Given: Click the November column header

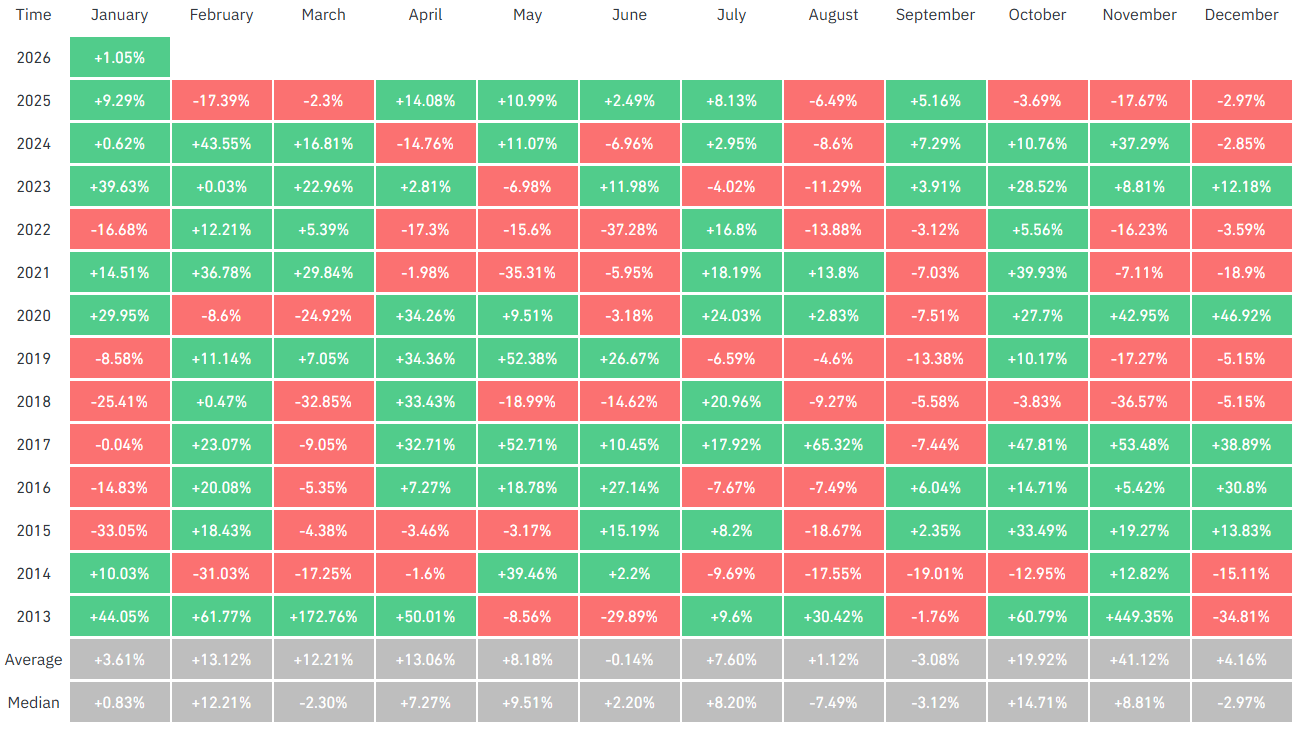Looking at the screenshot, I should [1139, 15].
